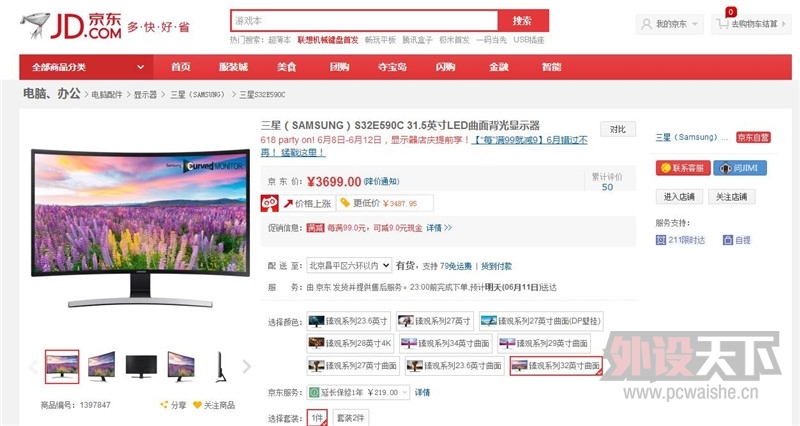Screen dimensions: 800x426
Task: Open the shopping cart 去购物车结算
Action: click(x=751, y=24)
